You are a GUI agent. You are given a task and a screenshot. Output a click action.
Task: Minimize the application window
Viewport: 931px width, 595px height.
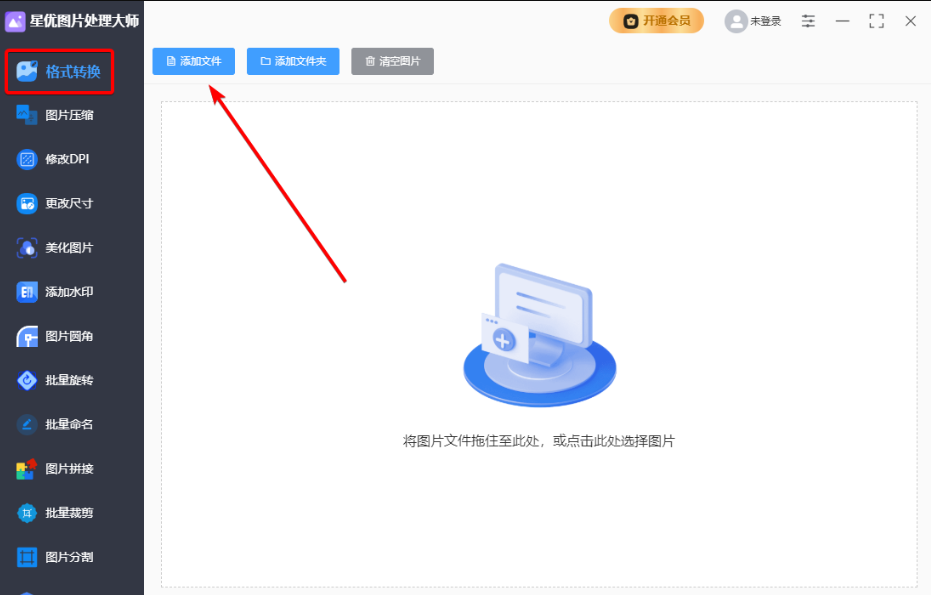[842, 21]
